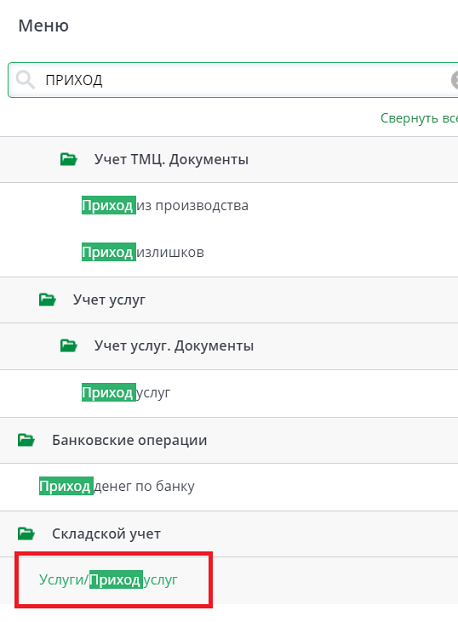Click folder icon beside Учет ТМЦ. Документы
The height and width of the screenshot is (622, 458).
68,159
